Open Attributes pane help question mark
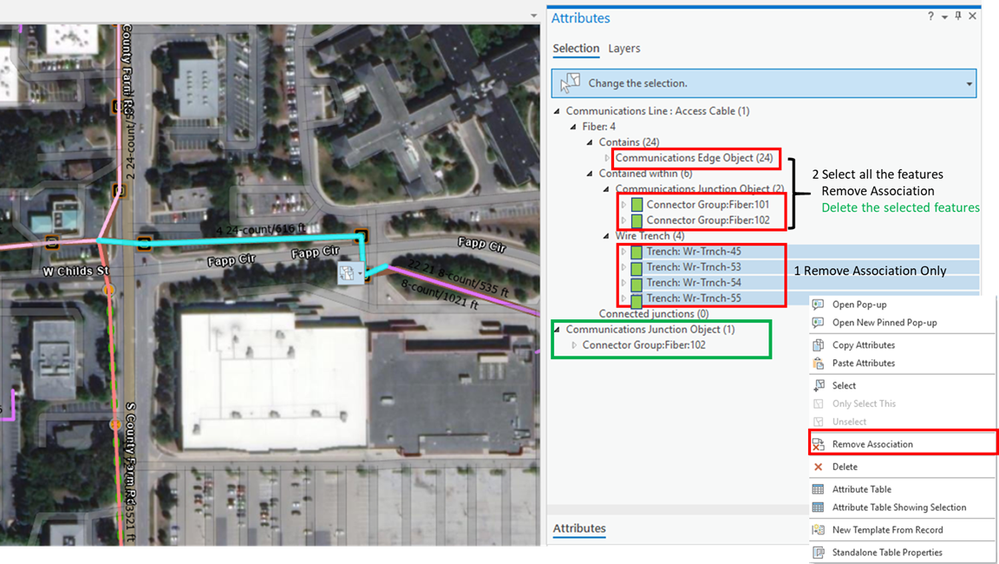Viewport: 999px width, 564px height. click(x=930, y=16)
